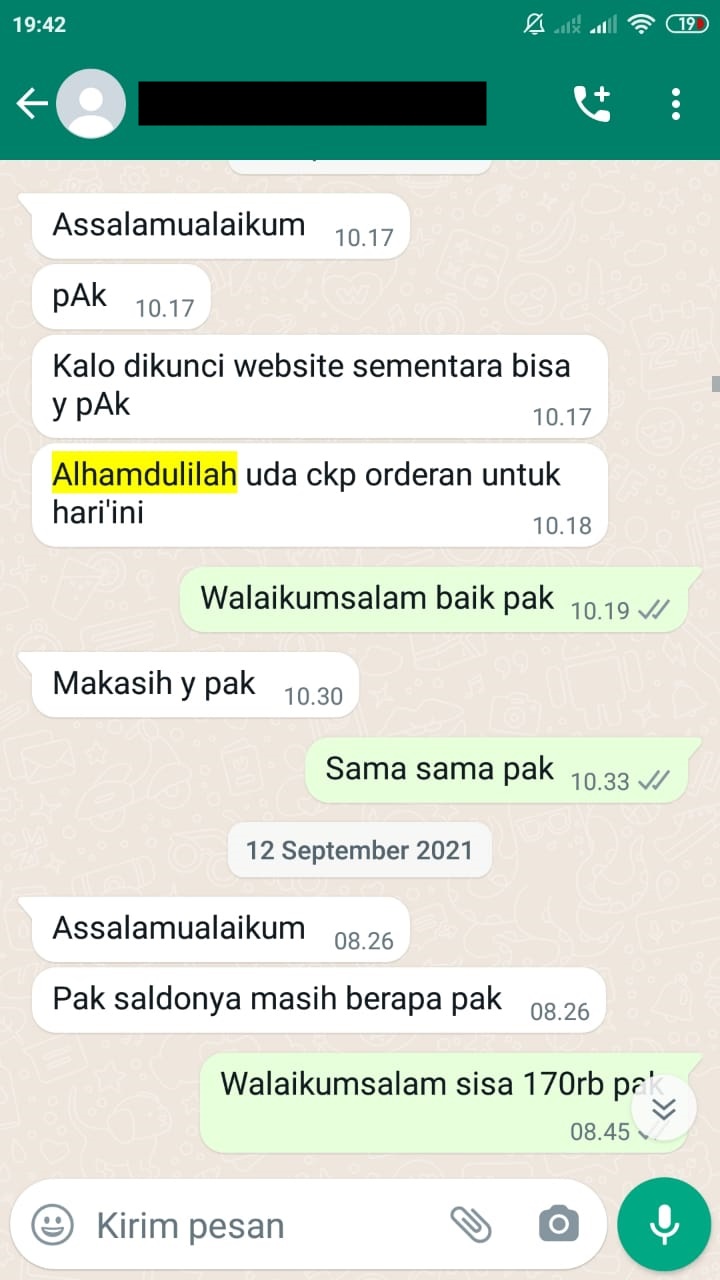Tap the back arrow to leave chat
Screen dimensions: 720x1280
(32, 103)
